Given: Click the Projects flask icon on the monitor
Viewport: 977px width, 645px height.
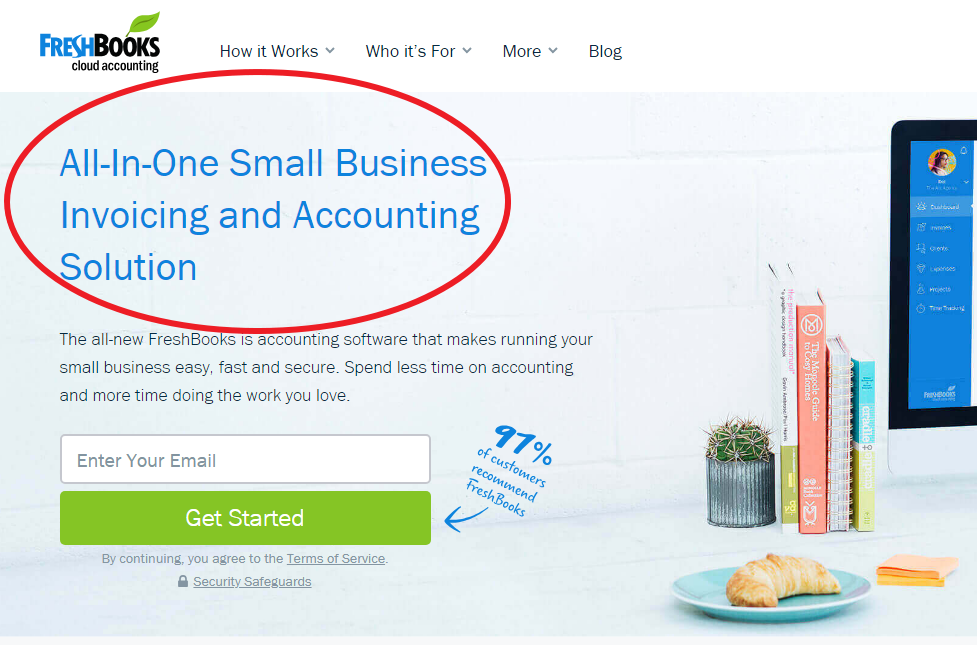Looking at the screenshot, I should point(921,289).
